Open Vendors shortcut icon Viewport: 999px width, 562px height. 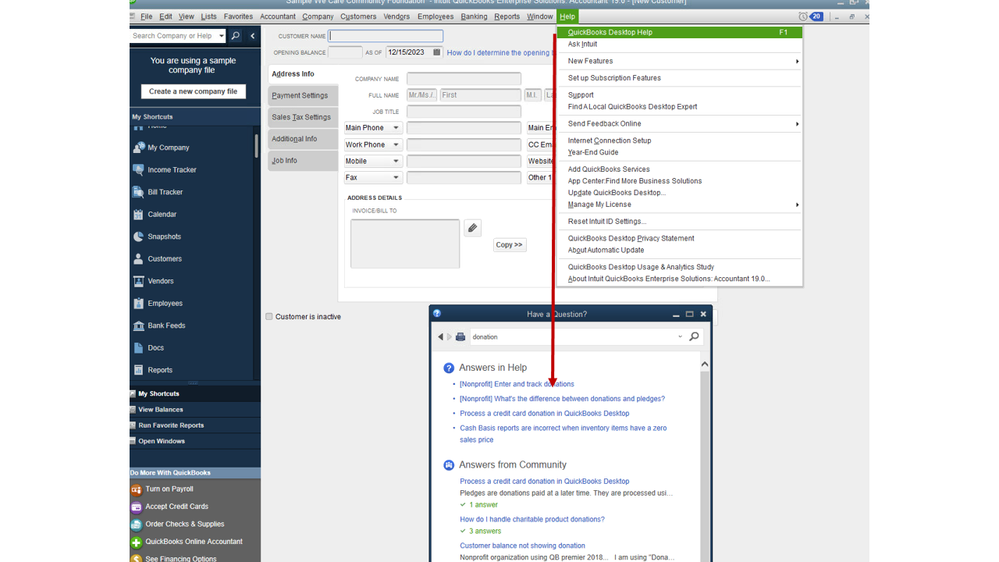pyautogui.click(x=138, y=281)
